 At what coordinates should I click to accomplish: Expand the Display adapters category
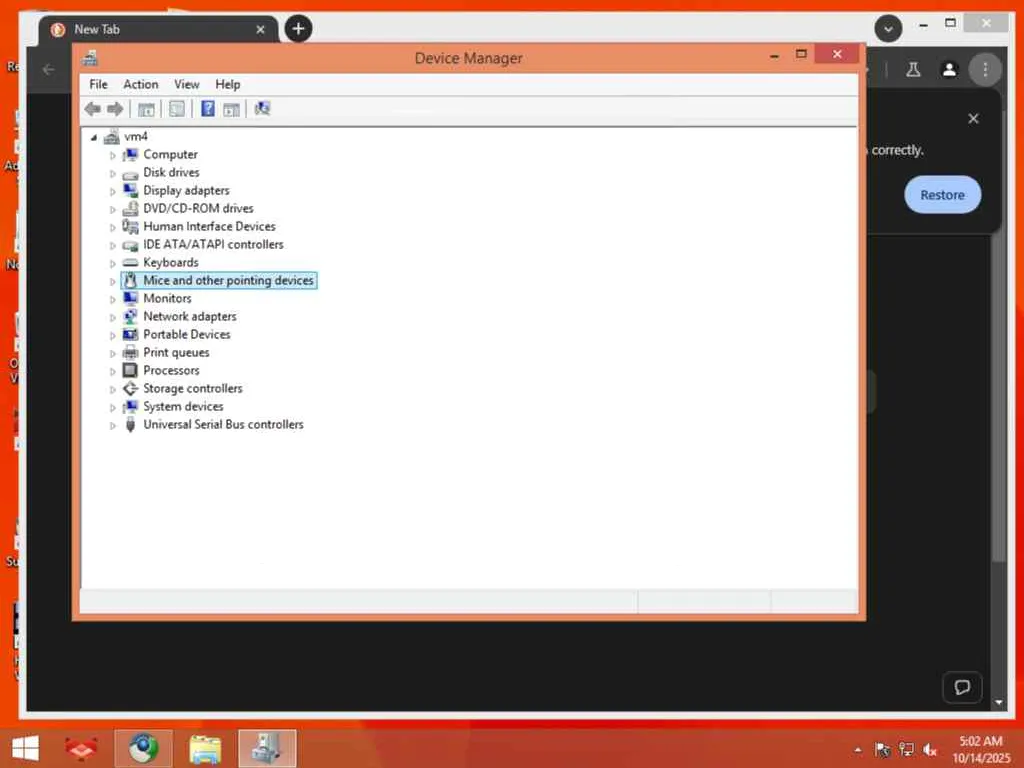tap(112, 191)
